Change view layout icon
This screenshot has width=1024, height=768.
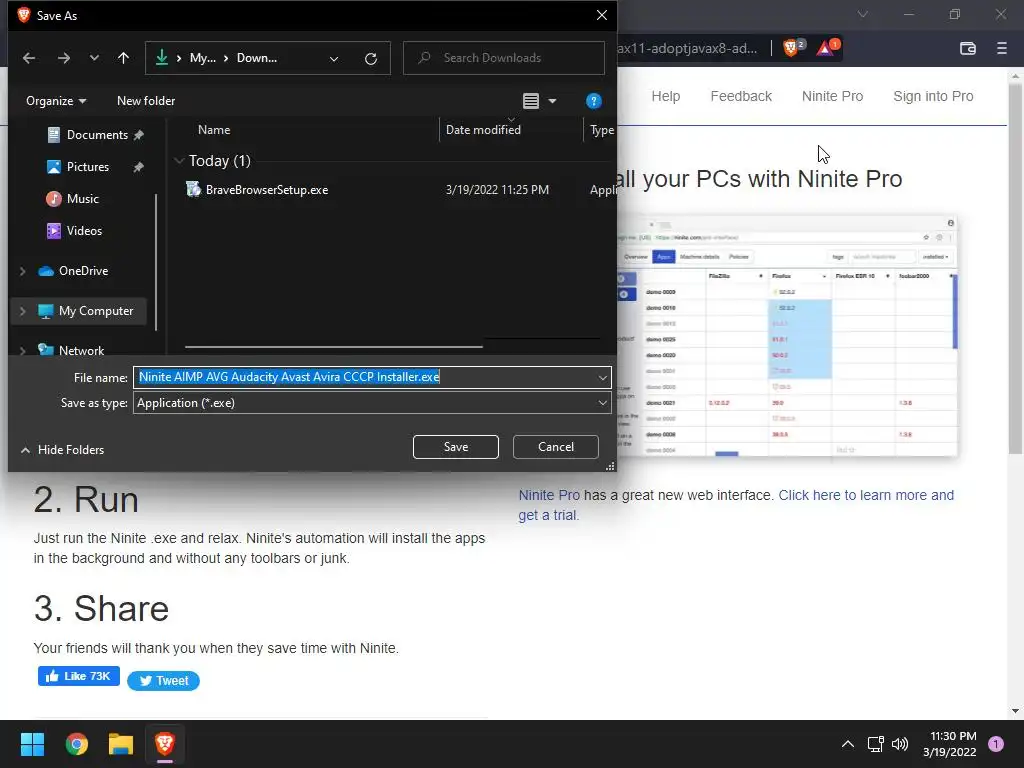pyautogui.click(x=531, y=101)
